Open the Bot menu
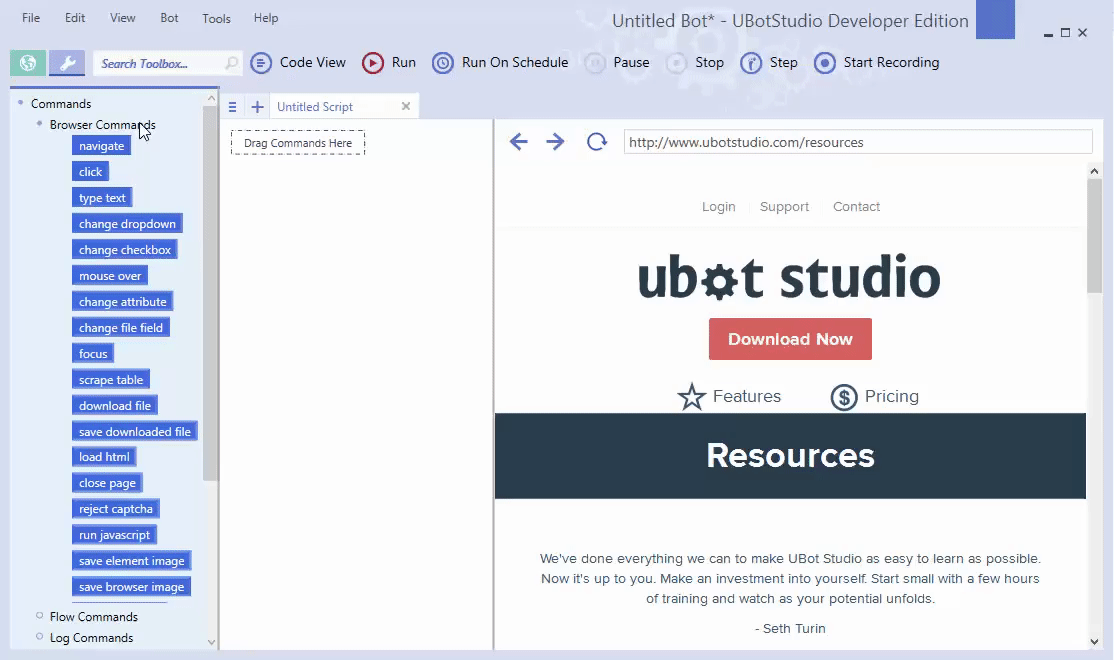Screen dimensions: 1114x660 [x=169, y=18]
